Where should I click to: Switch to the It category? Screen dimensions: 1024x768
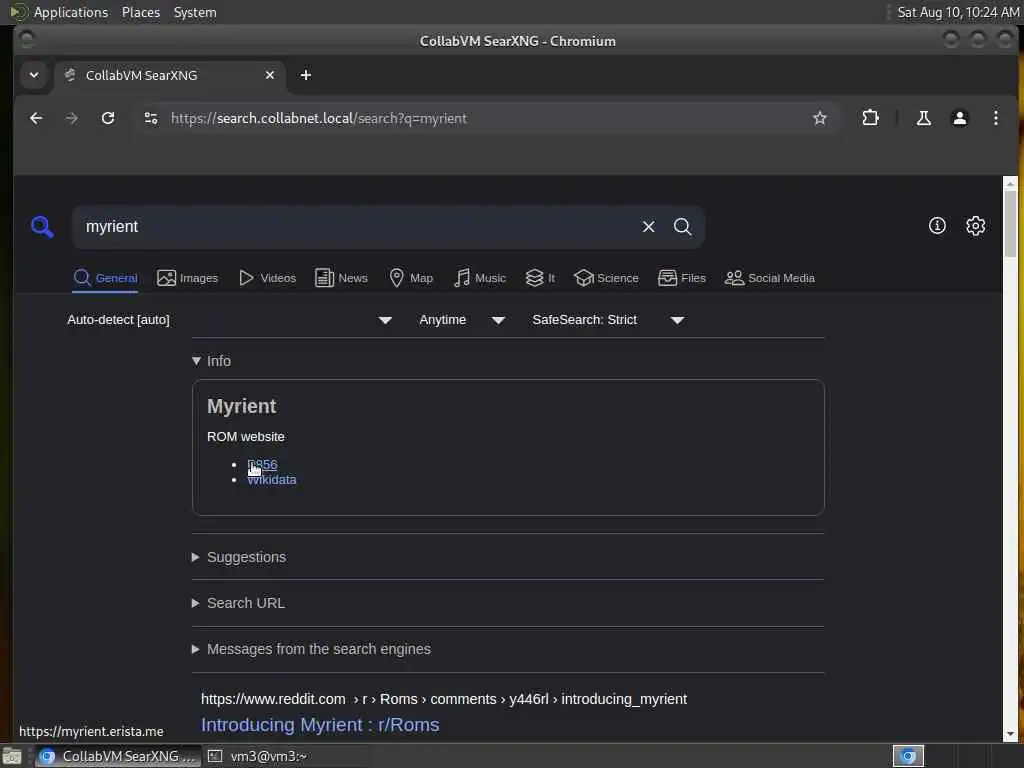[x=540, y=278]
